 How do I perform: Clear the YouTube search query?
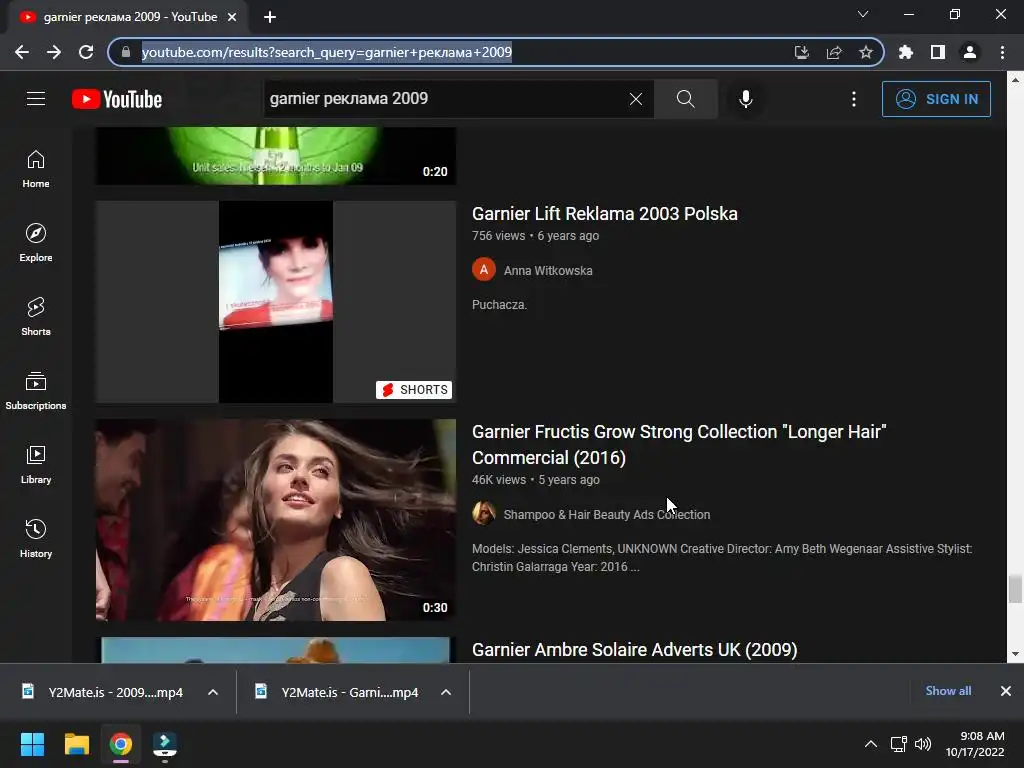[x=635, y=99]
